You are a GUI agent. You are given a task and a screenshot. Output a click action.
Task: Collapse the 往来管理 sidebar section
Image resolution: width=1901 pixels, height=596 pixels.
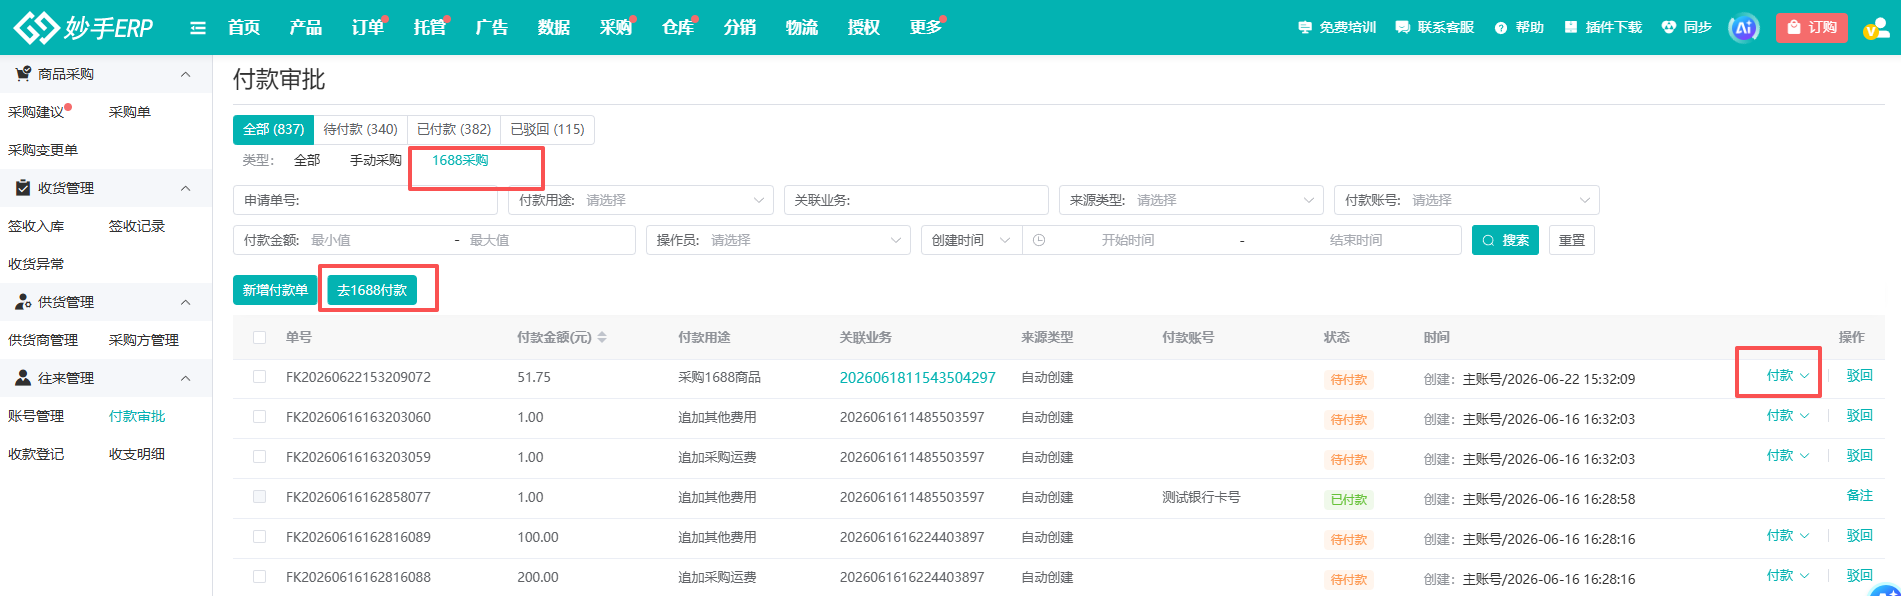point(185,379)
